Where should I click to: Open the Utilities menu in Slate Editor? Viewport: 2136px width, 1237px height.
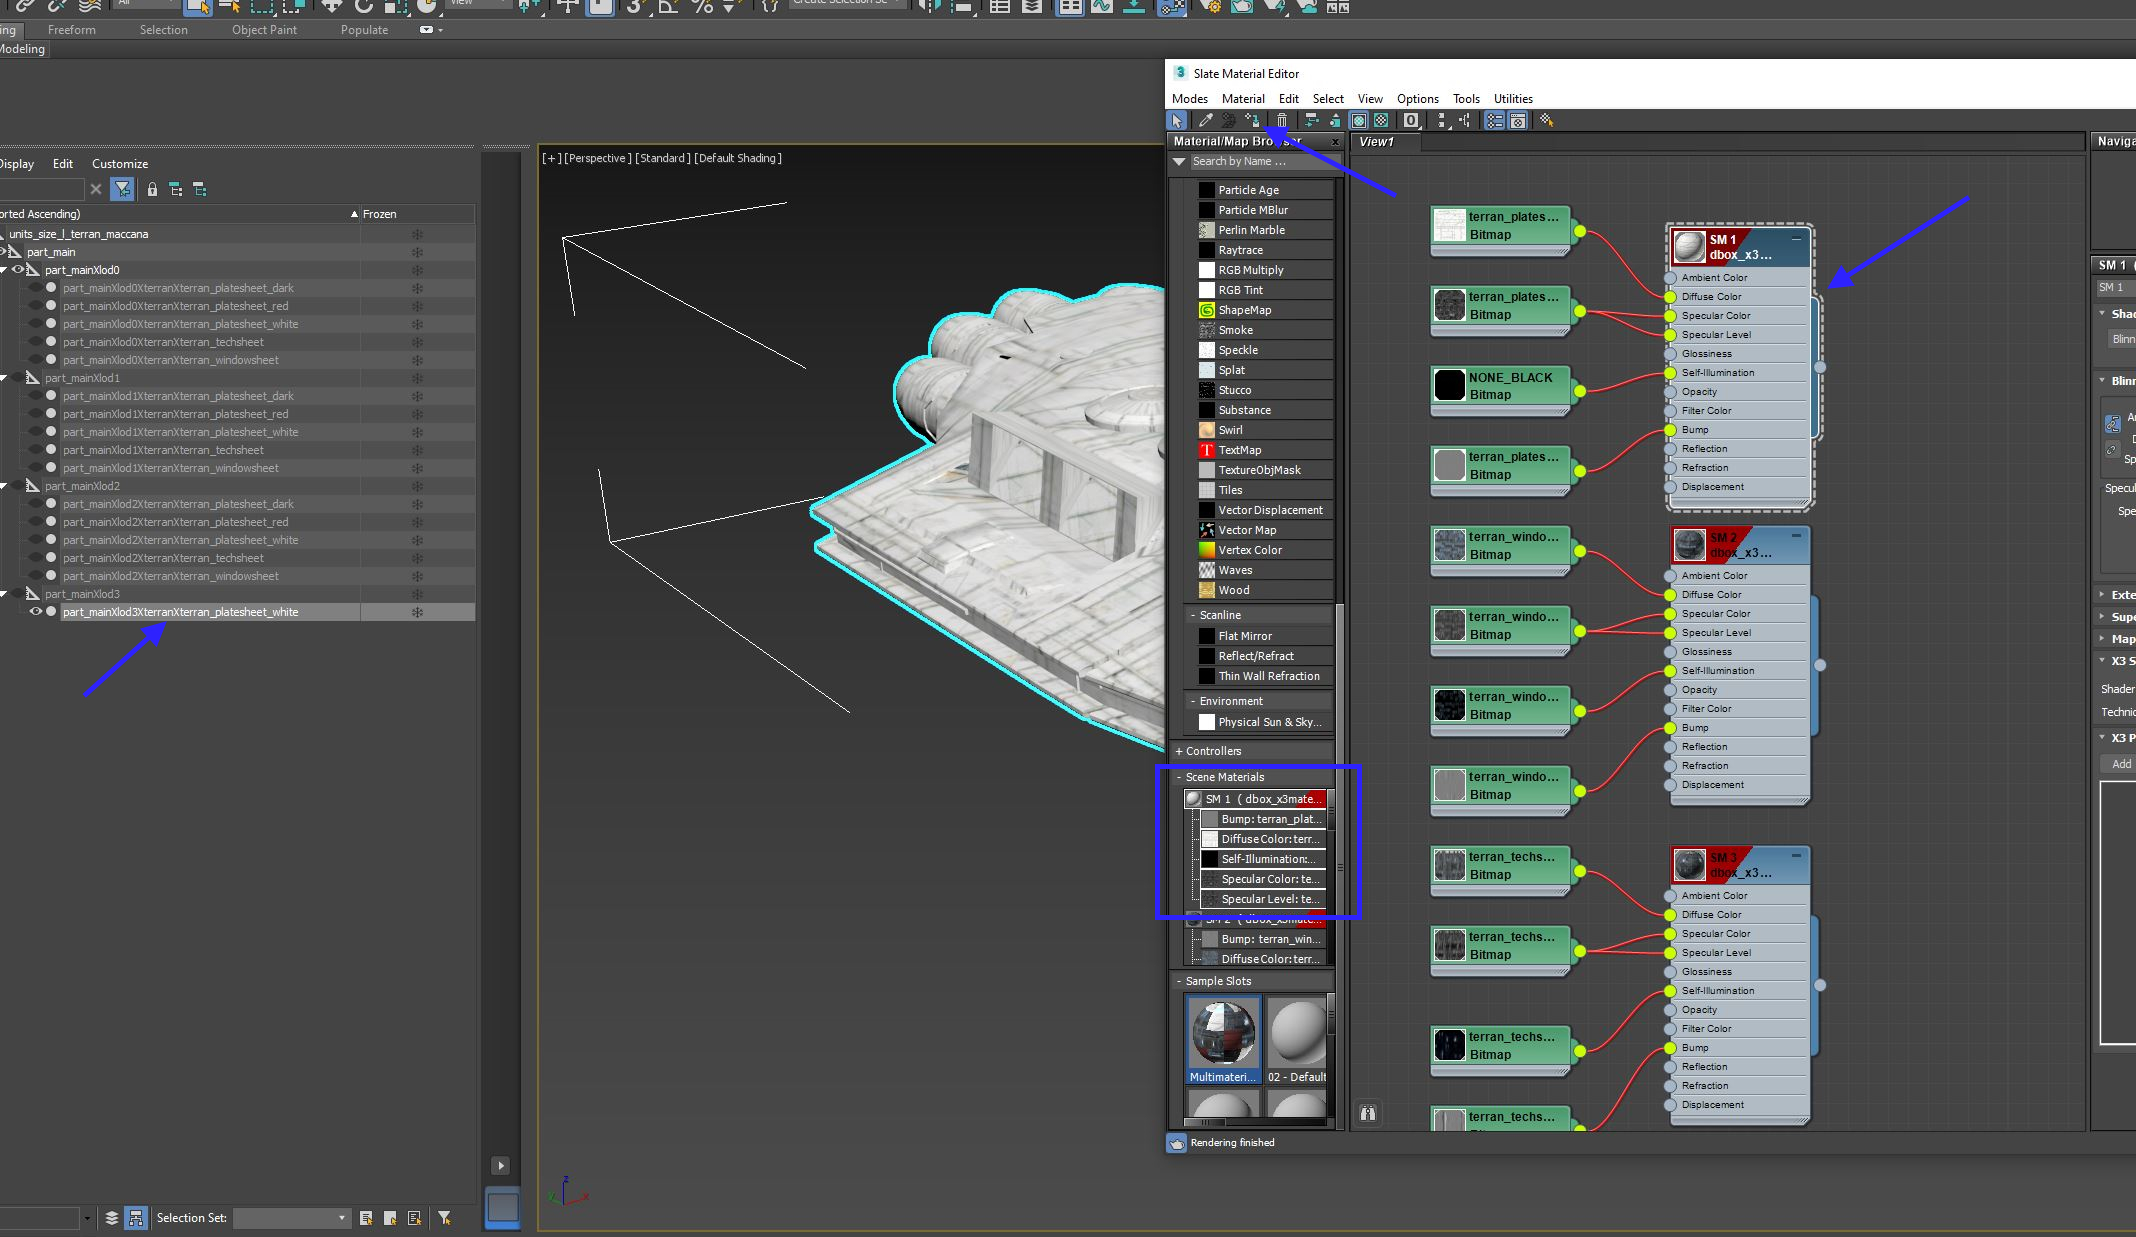(x=1512, y=98)
